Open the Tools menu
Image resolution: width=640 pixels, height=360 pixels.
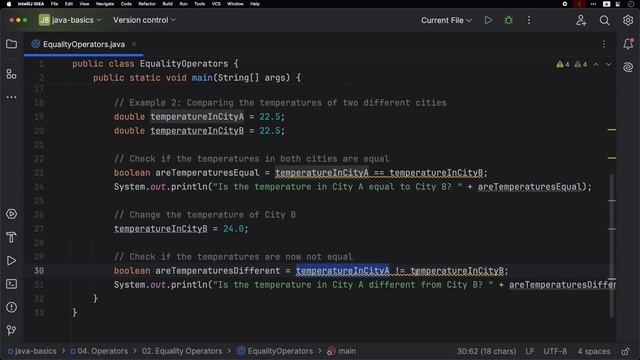pos(200,4)
